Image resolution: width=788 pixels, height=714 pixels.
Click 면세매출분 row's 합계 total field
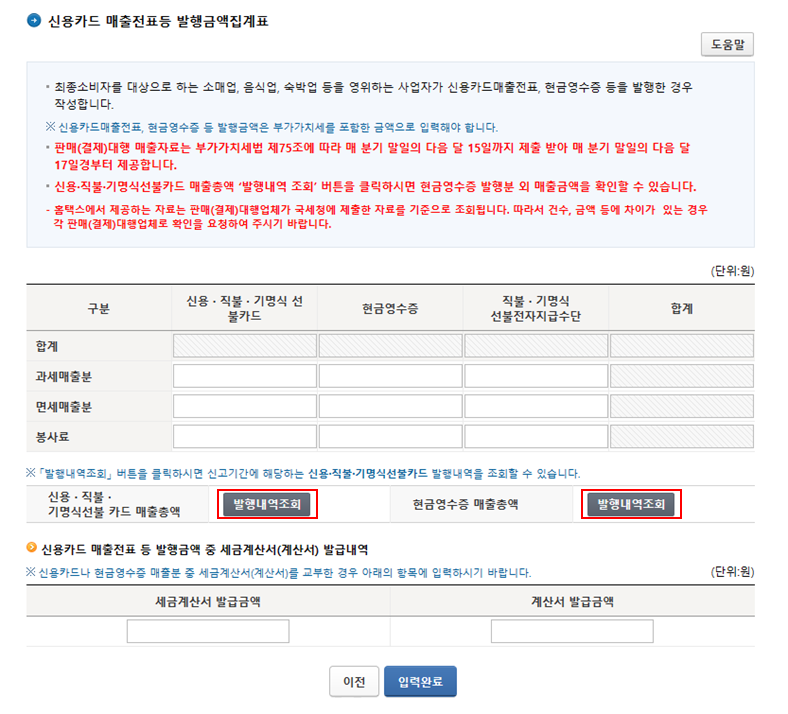pos(682,406)
